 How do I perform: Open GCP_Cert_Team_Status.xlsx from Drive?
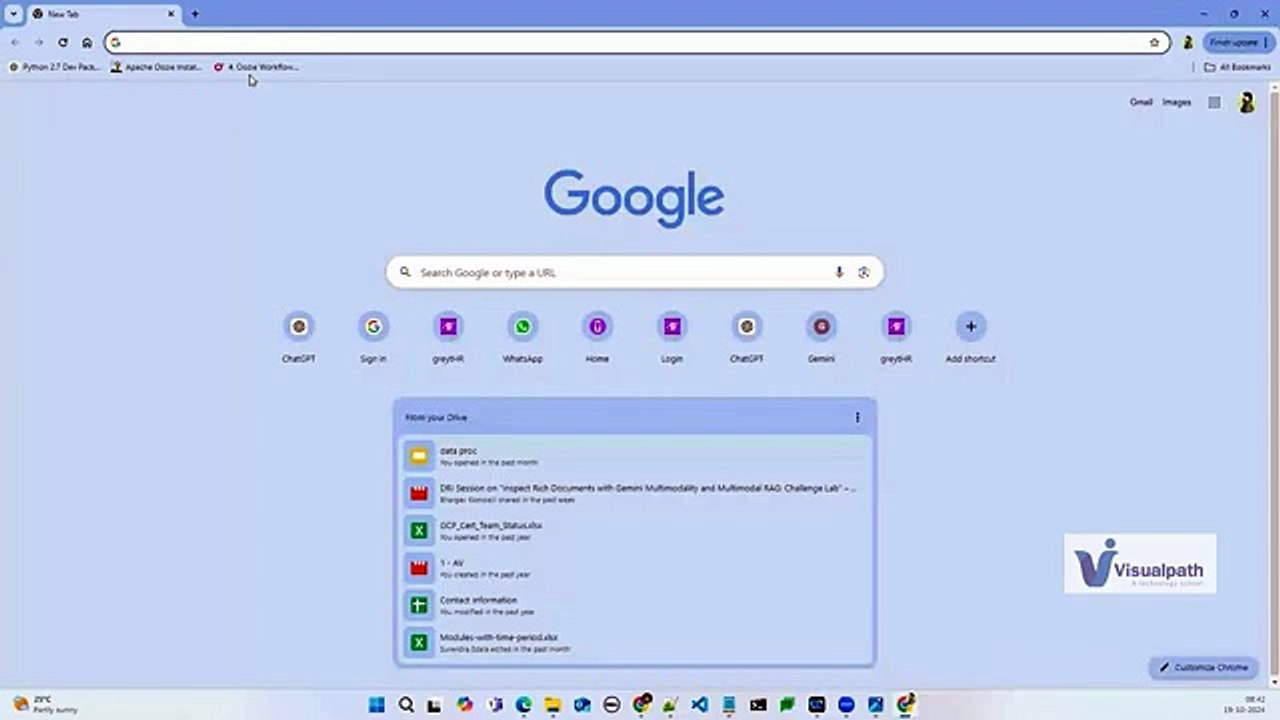coord(635,529)
